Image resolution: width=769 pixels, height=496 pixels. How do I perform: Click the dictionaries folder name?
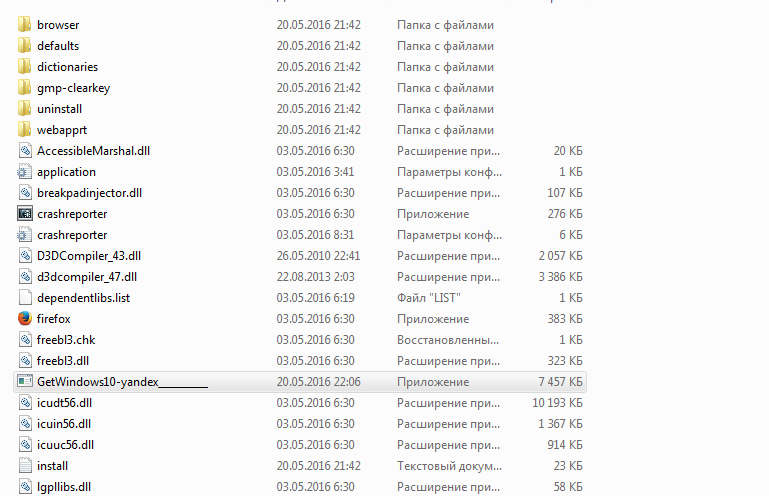coord(67,67)
